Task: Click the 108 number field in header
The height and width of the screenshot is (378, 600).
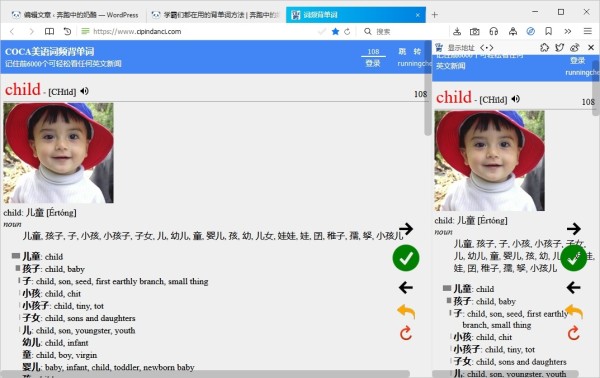Action: [373, 52]
